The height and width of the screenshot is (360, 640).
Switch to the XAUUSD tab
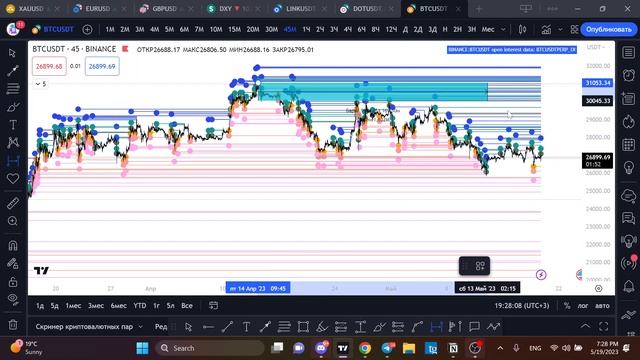(x=32, y=9)
